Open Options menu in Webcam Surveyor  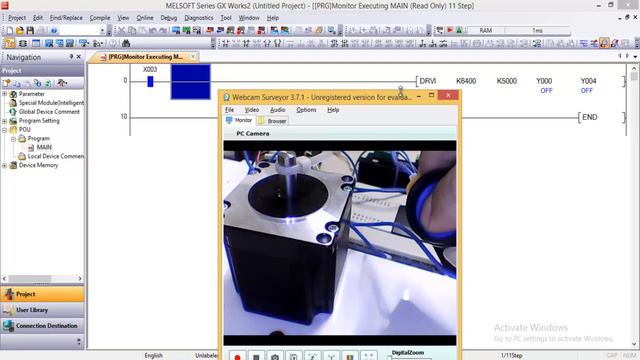click(x=306, y=110)
